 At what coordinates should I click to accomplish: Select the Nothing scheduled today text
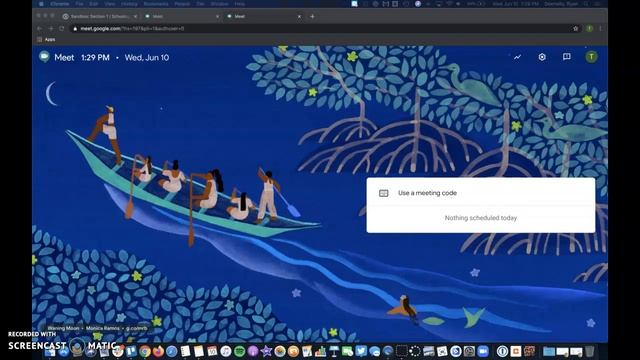click(x=481, y=218)
